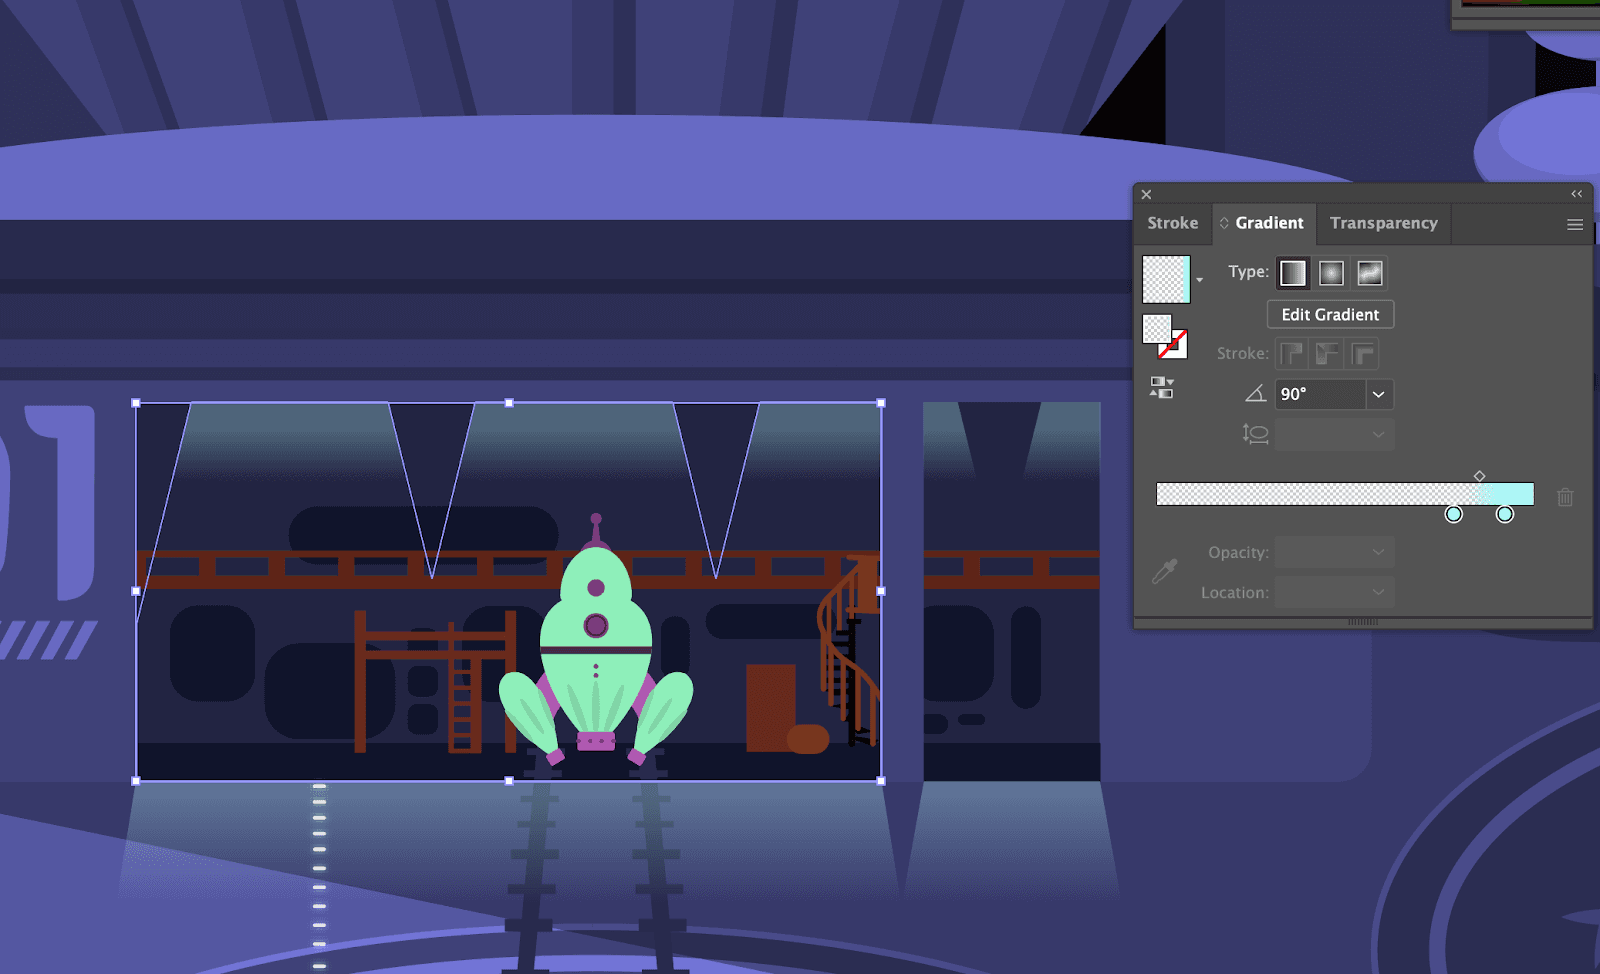Viewport: 1600px width, 974px height.
Task: Click the gradient fill swatch thumbnail
Action: [1165, 279]
